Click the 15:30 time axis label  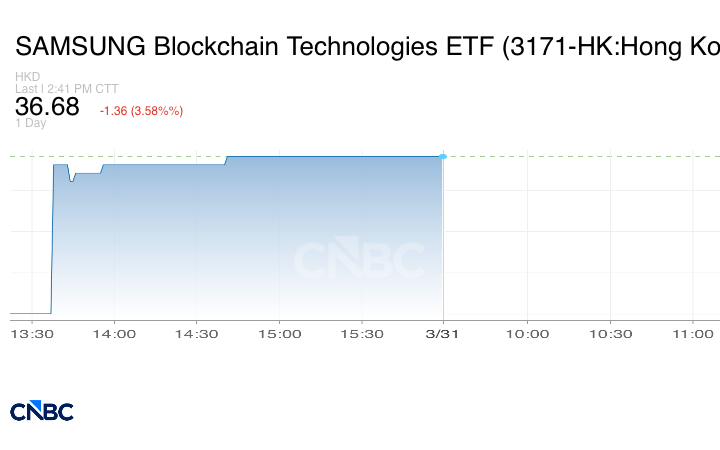coord(362,334)
